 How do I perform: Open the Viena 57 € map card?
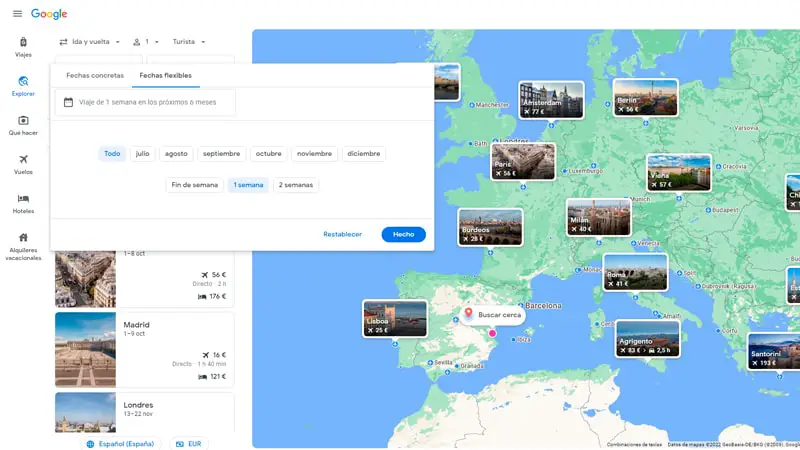click(679, 172)
